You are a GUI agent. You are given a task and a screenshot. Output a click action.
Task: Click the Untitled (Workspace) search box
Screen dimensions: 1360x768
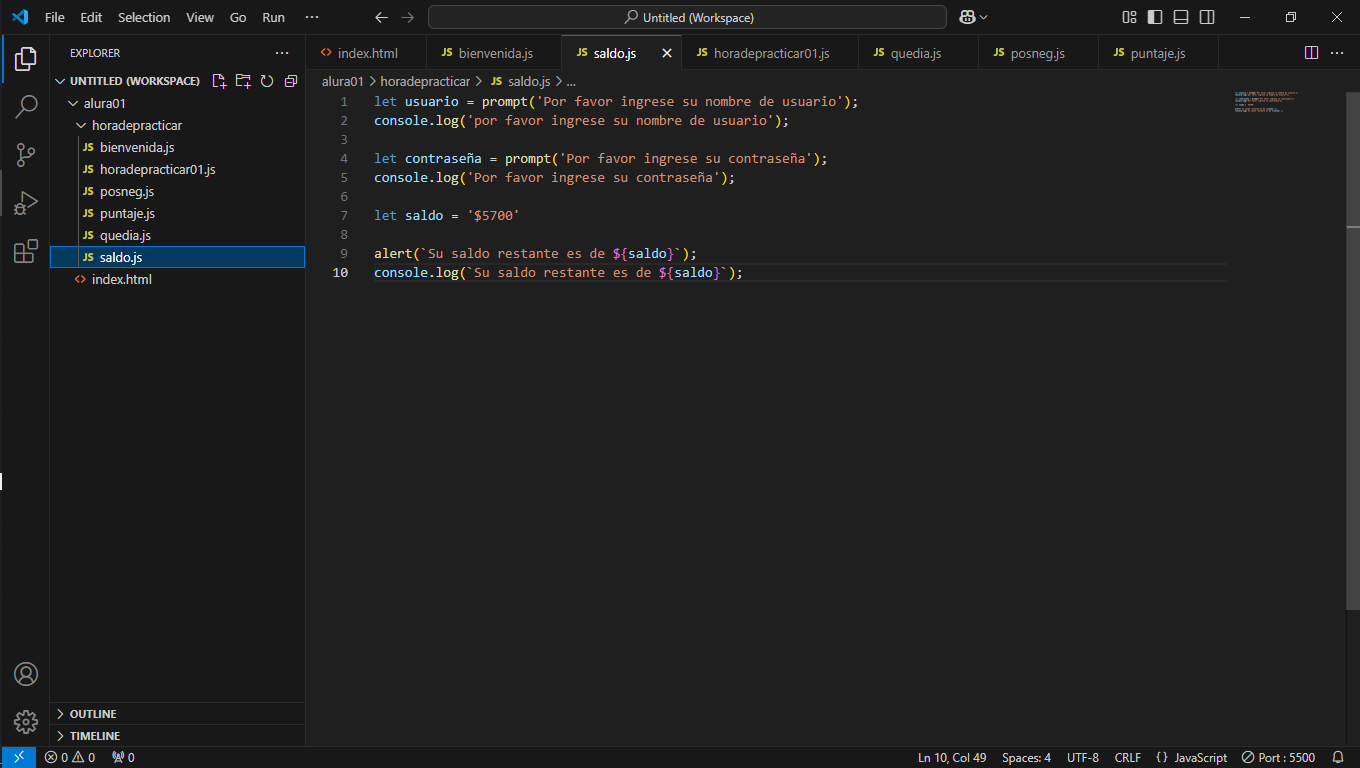(687, 17)
